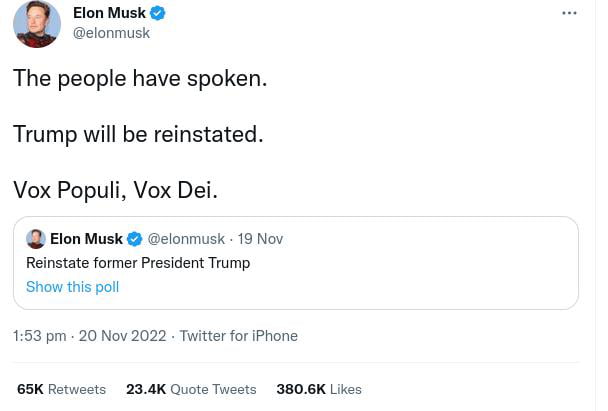View the 380.6K Likes list
The width and height of the screenshot is (608, 411).
coord(319,389)
